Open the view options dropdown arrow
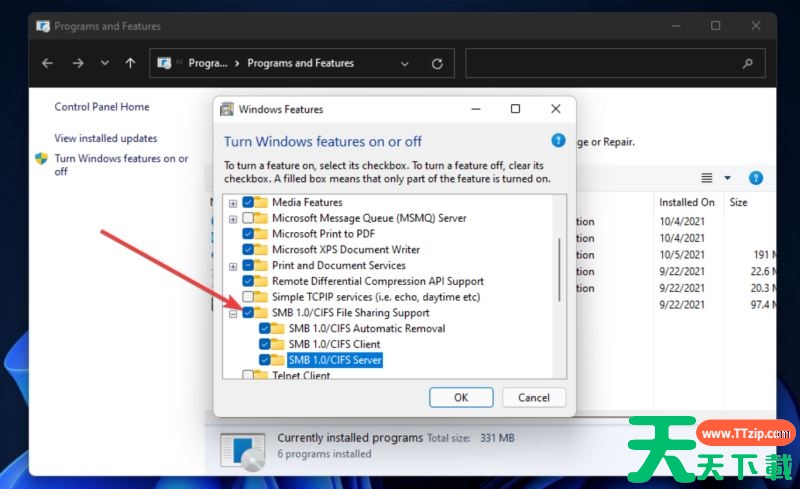The height and width of the screenshot is (489, 800). click(x=728, y=178)
